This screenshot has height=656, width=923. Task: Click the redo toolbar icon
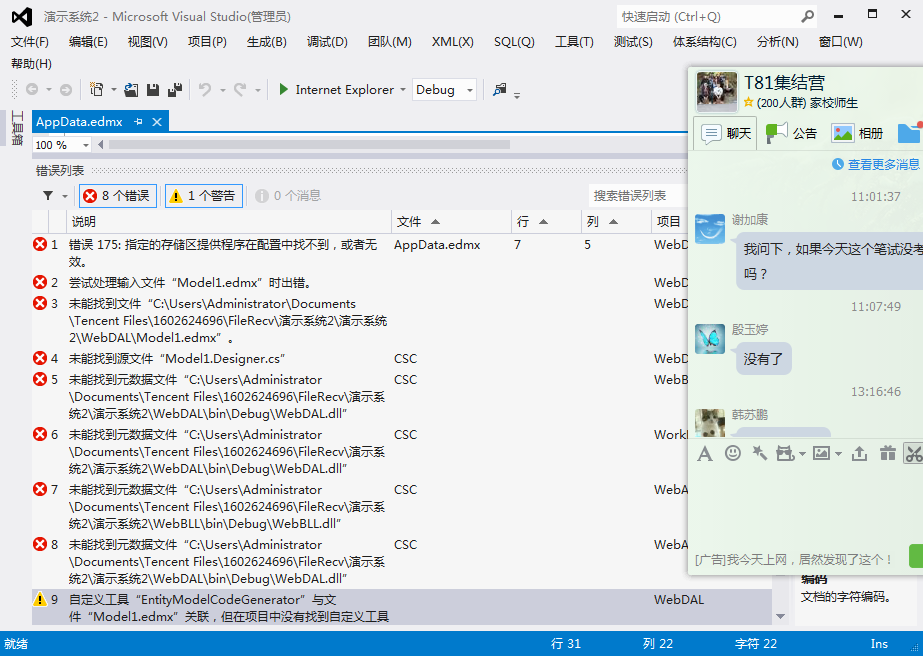[x=240, y=90]
